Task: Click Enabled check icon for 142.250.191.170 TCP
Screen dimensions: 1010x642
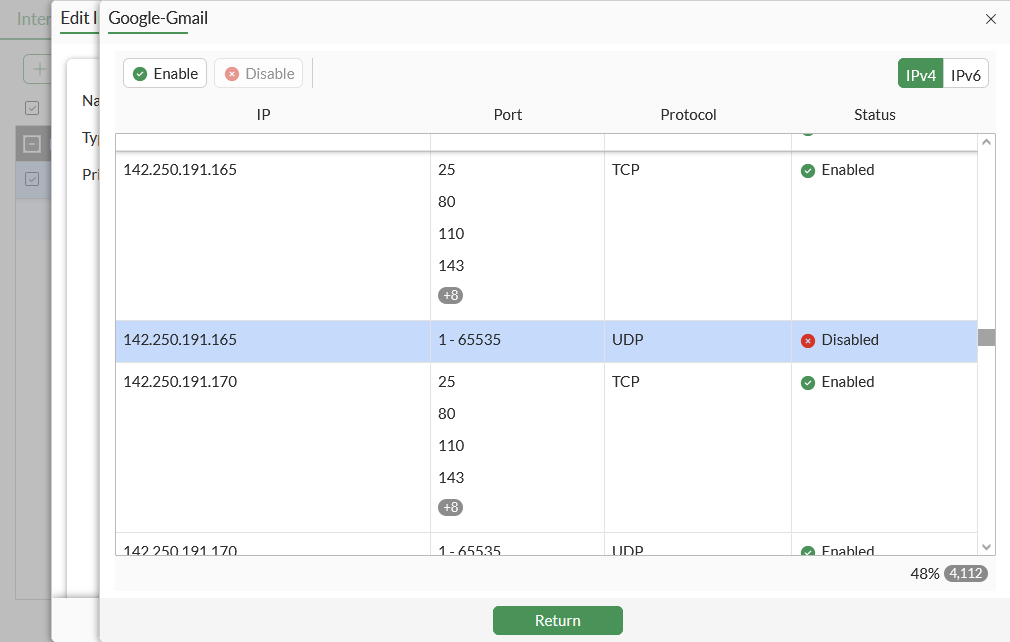Action: [808, 383]
